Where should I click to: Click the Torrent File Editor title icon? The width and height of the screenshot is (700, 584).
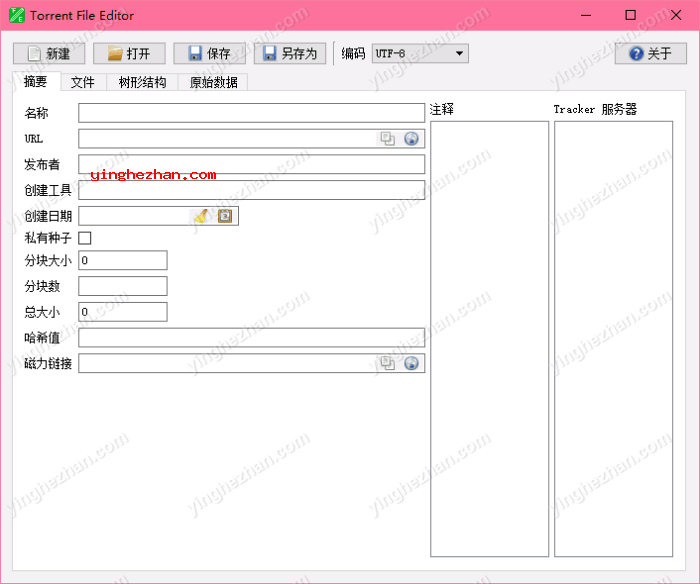point(16,15)
